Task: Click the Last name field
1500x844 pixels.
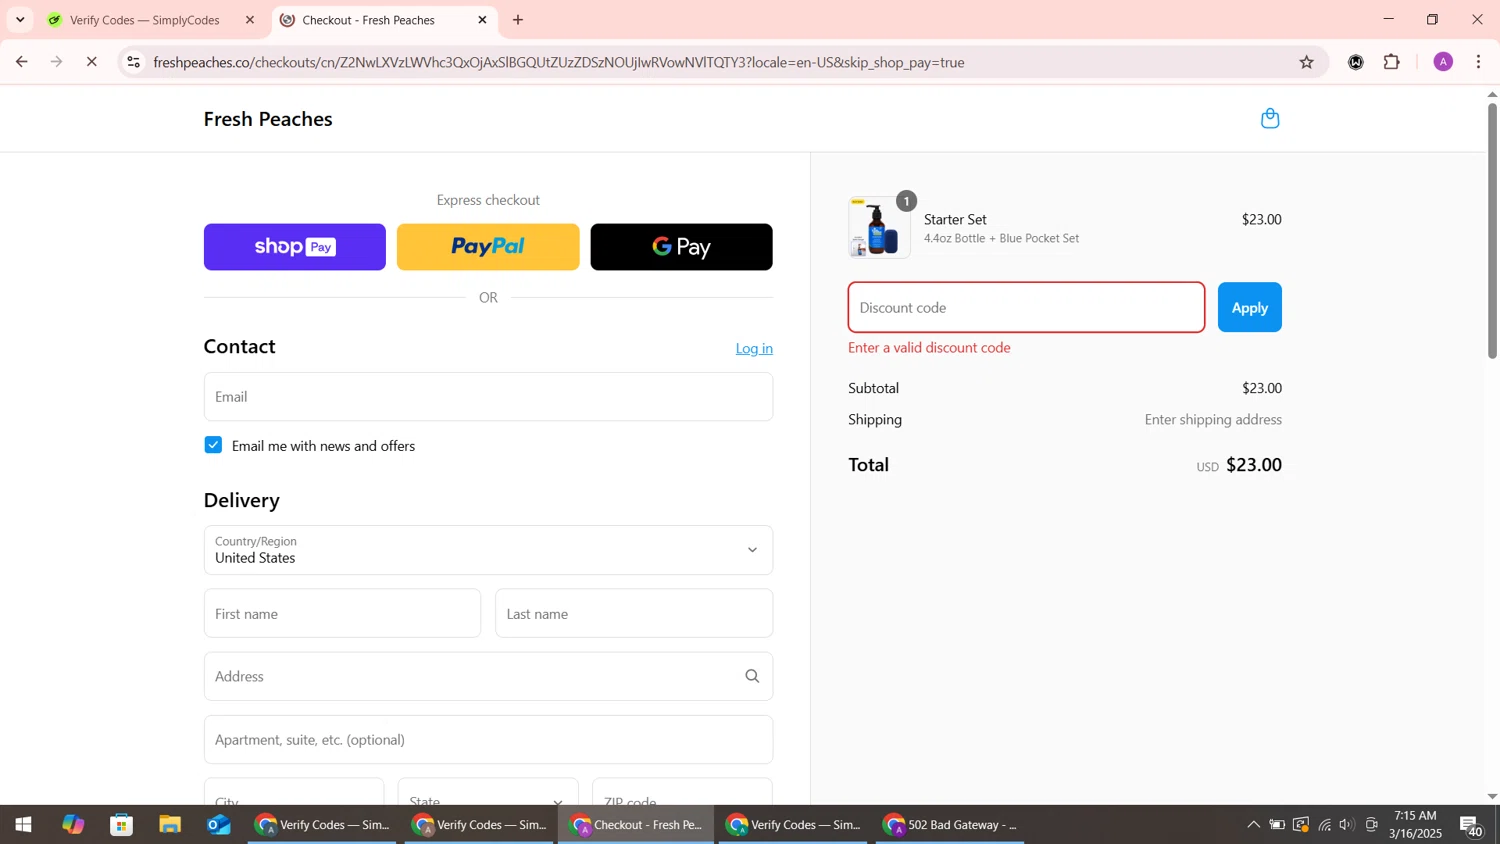Action: coord(634,613)
